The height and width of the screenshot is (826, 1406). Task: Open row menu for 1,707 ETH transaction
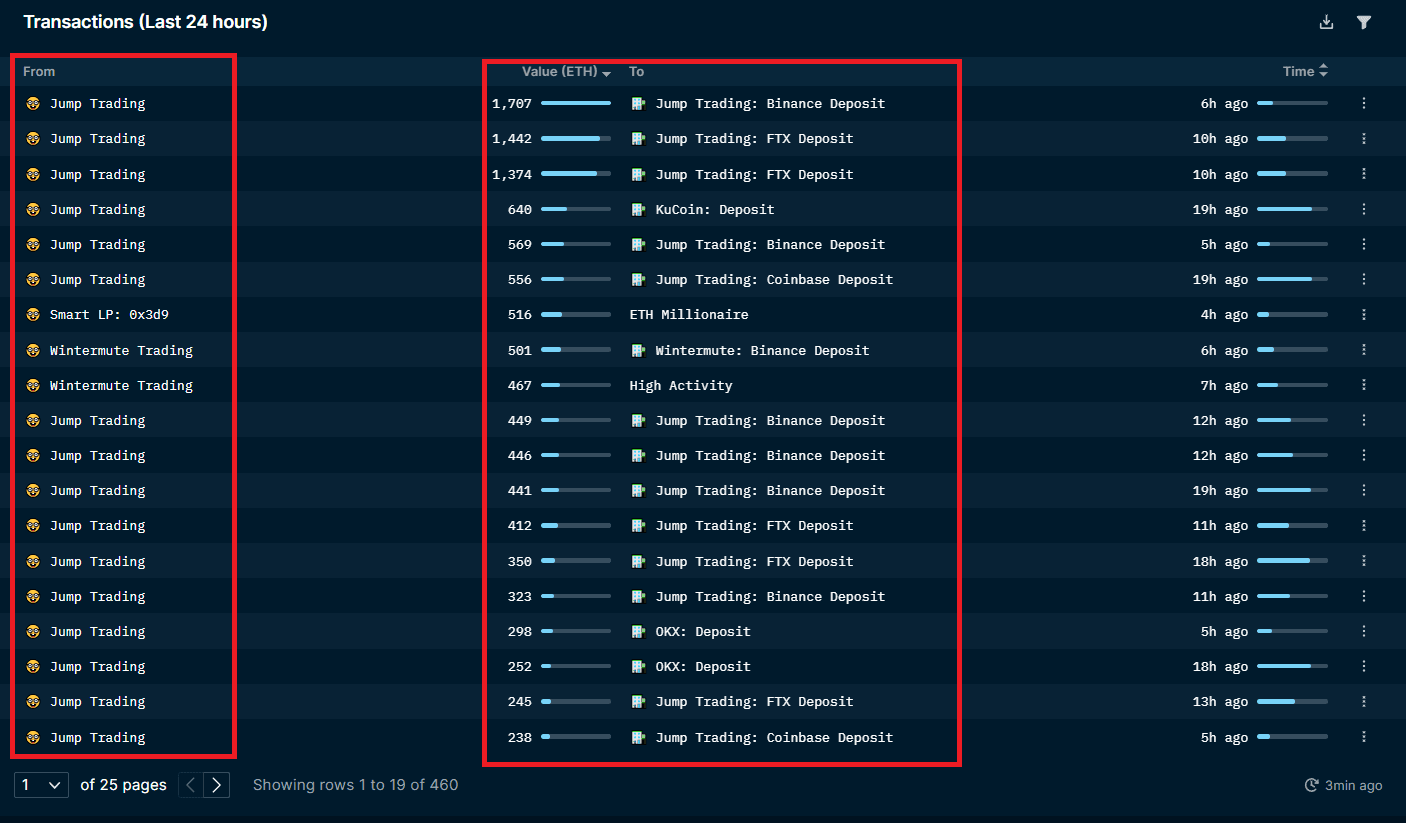click(x=1364, y=103)
